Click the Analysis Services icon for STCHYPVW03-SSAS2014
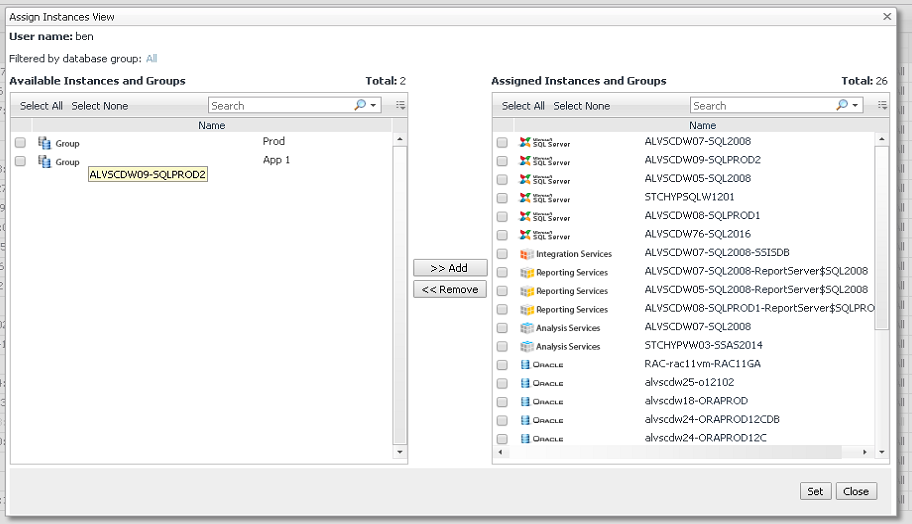The height and width of the screenshot is (524, 912). [x=528, y=346]
